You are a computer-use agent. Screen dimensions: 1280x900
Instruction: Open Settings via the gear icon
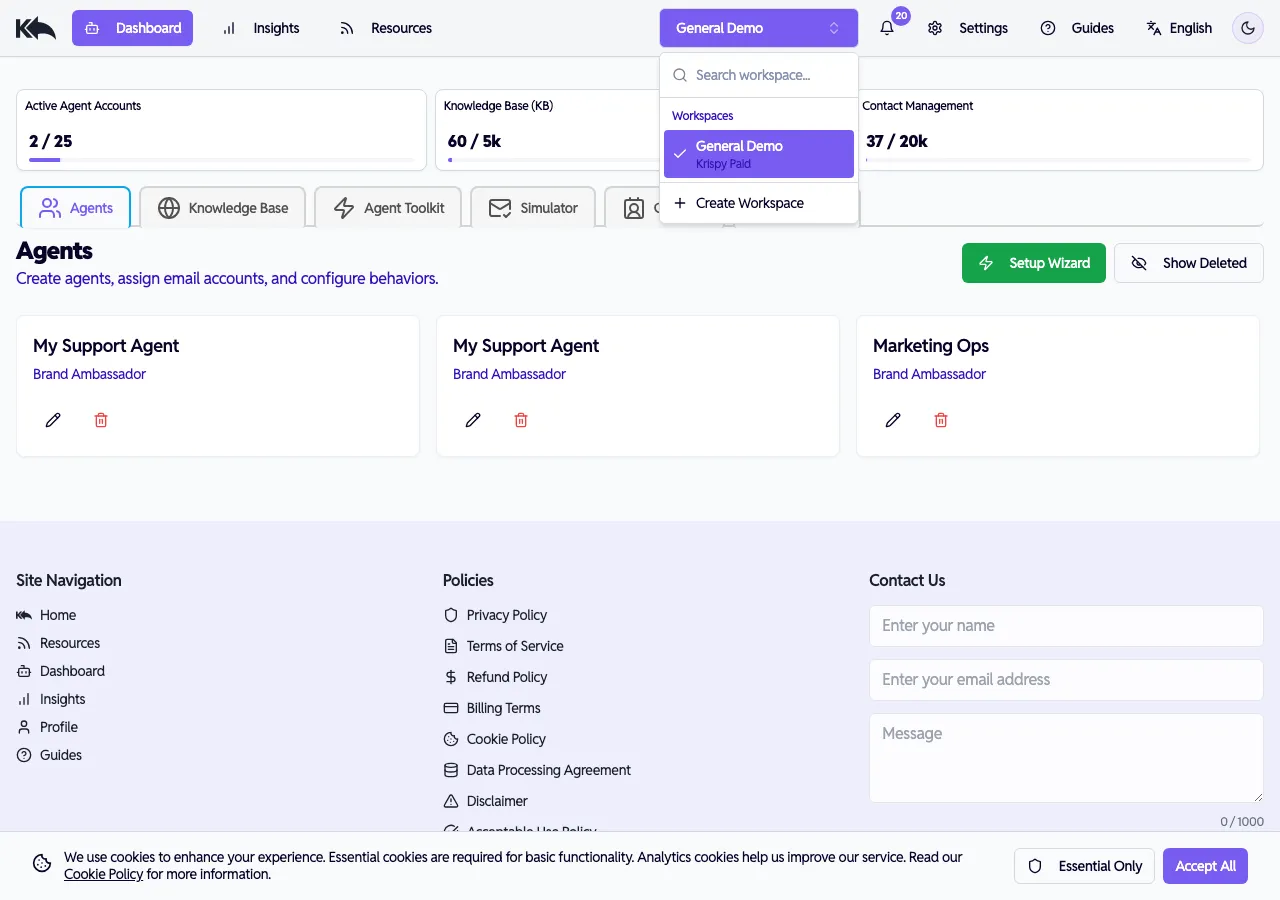click(935, 28)
